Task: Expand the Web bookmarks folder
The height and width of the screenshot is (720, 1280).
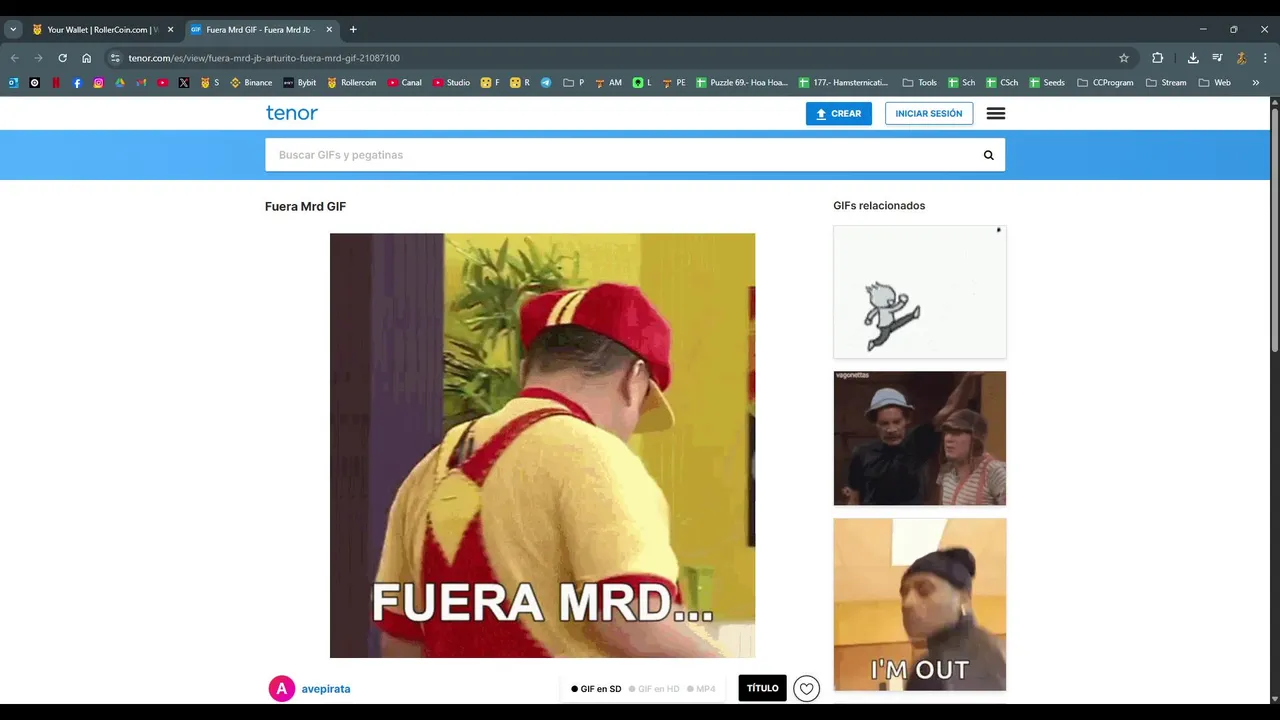Action: point(1215,83)
